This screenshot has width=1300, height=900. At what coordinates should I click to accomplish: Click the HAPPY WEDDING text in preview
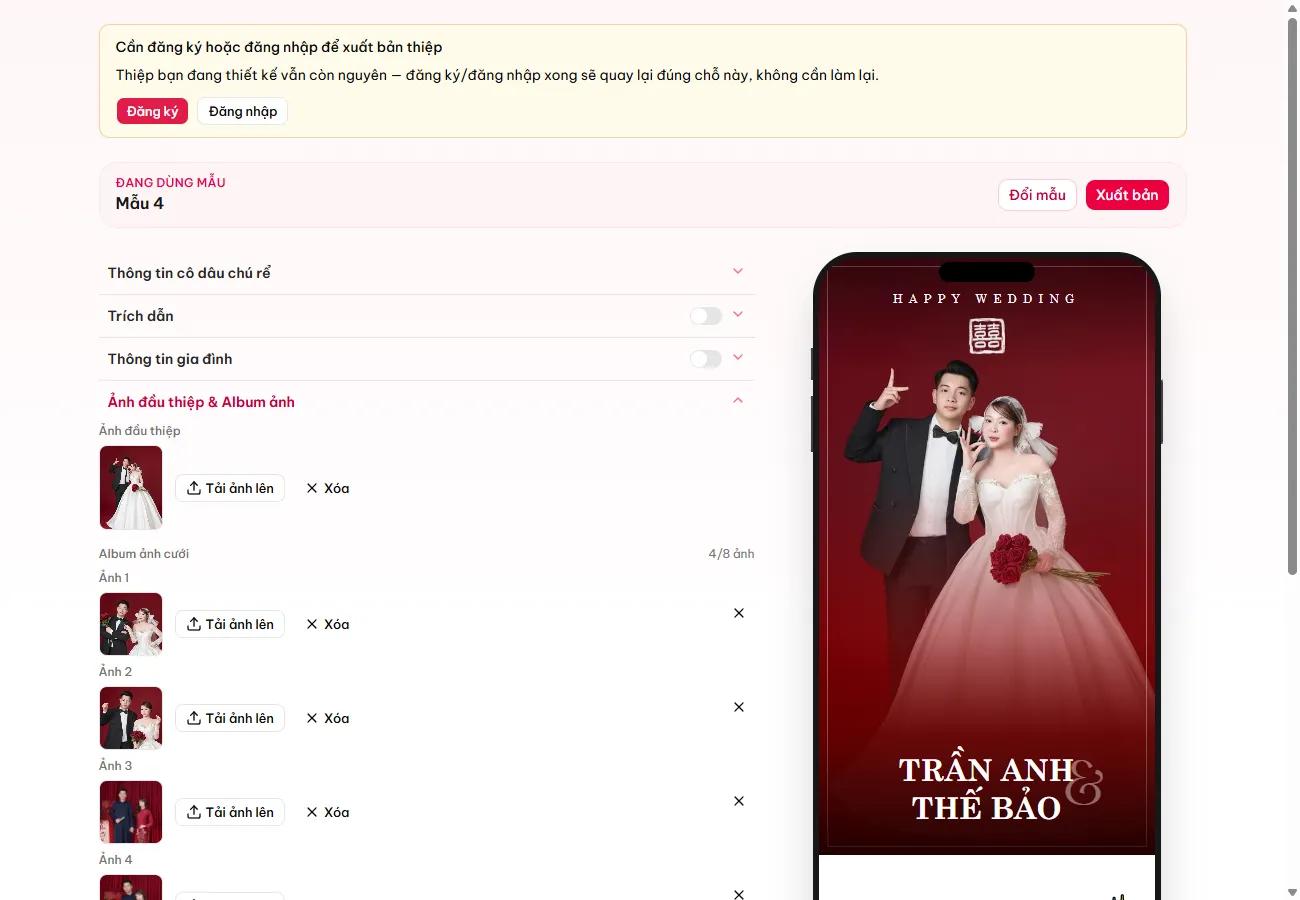[985, 298]
